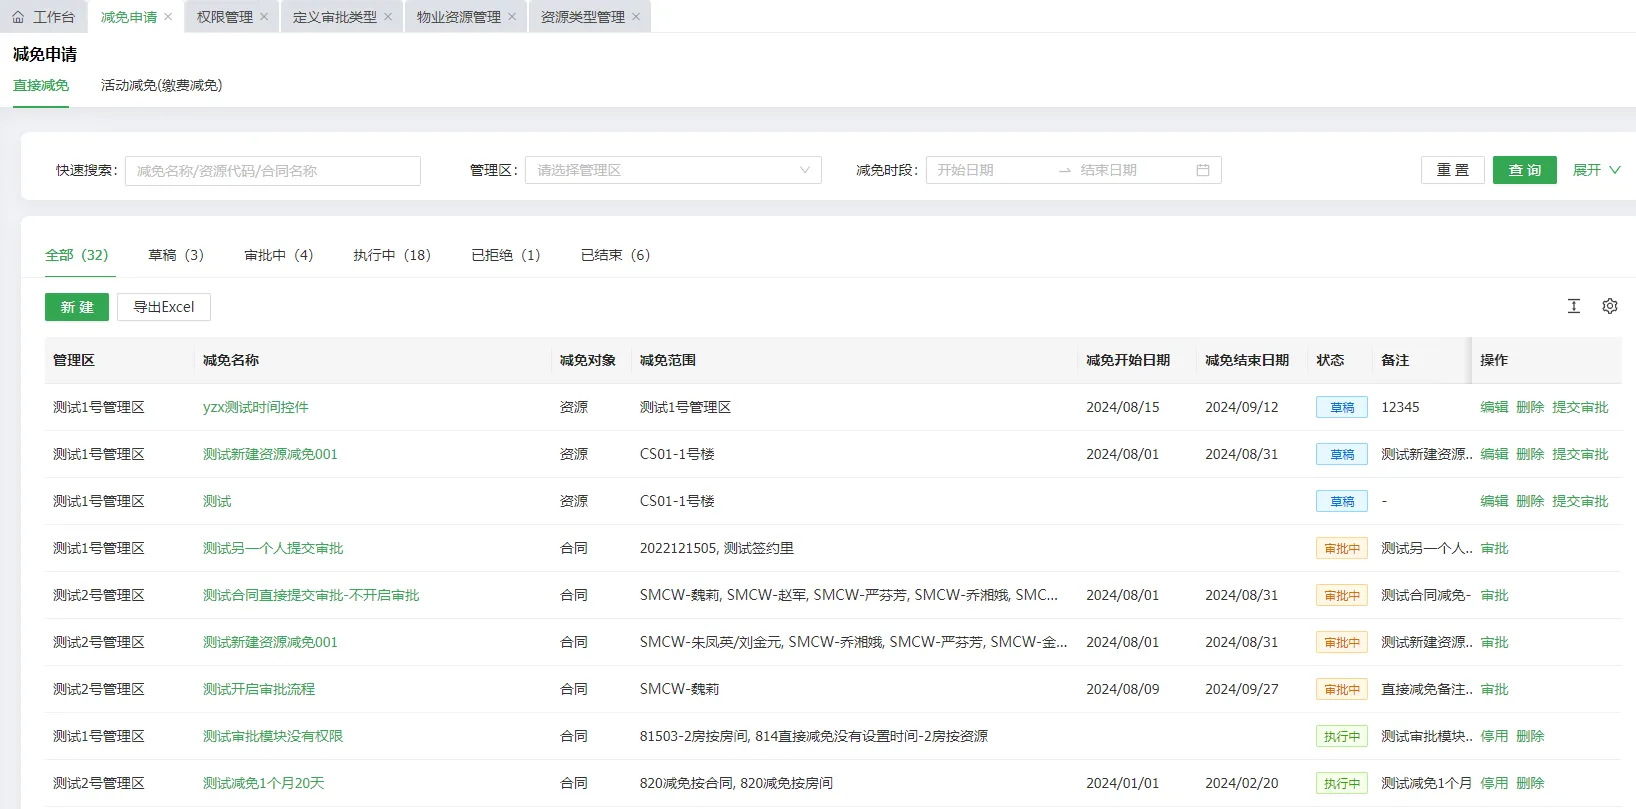The image size is (1636, 809).
Task: Open the 管理区 dropdown
Action: 673,170
